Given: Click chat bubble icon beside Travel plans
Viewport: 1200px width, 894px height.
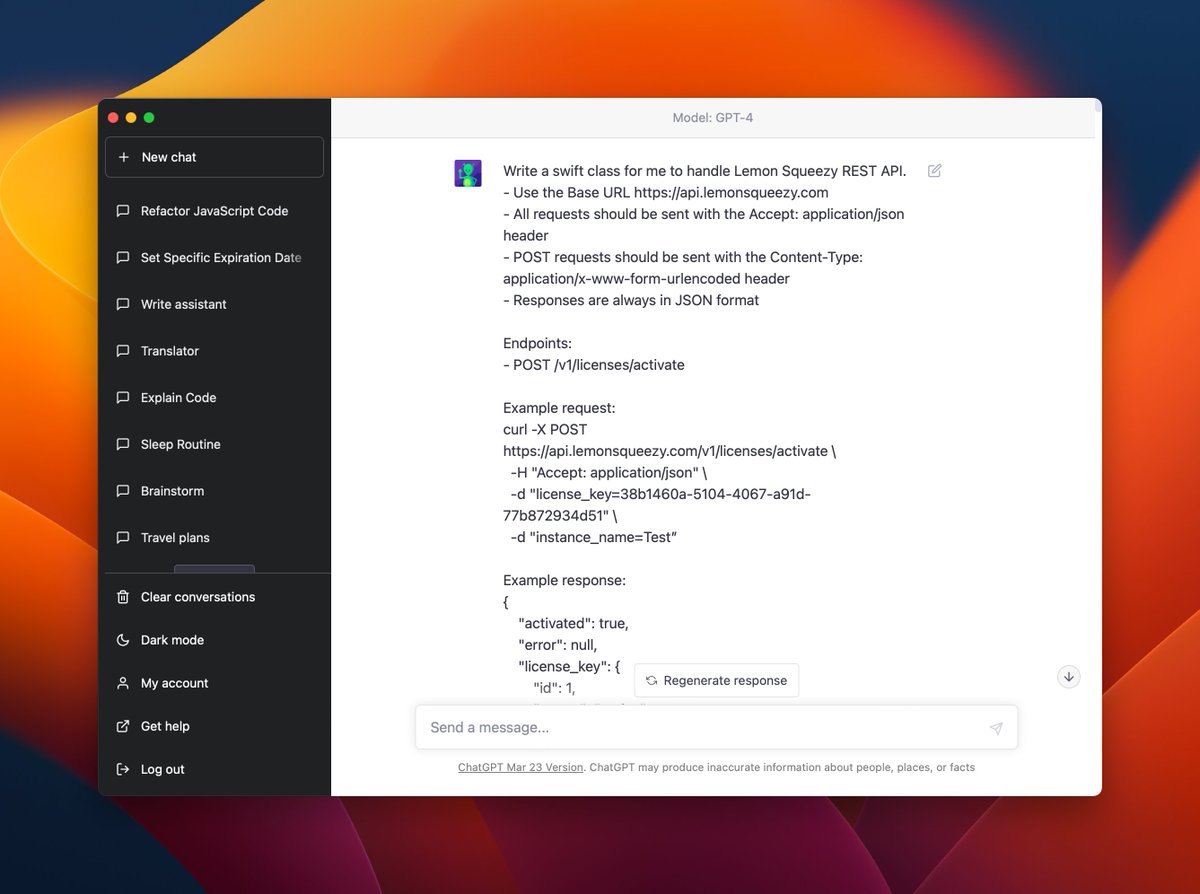Looking at the screenshot, I should [123, 537].
